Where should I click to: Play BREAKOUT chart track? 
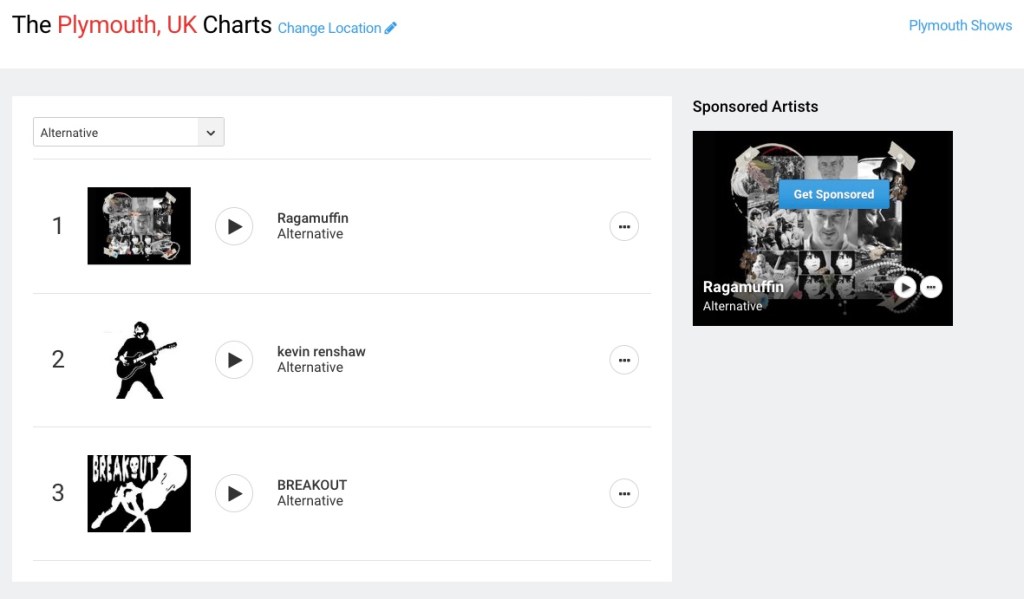(234, 493)
